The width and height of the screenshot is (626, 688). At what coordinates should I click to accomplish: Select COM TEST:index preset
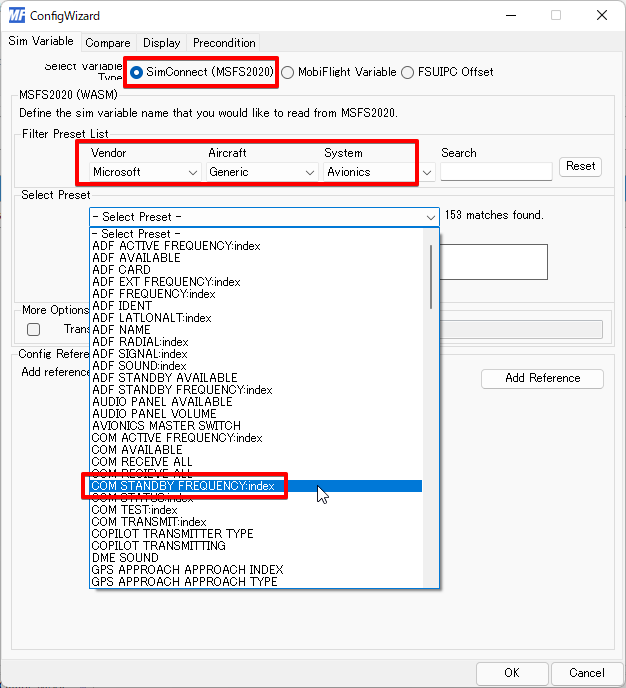(x=256, y=510)
